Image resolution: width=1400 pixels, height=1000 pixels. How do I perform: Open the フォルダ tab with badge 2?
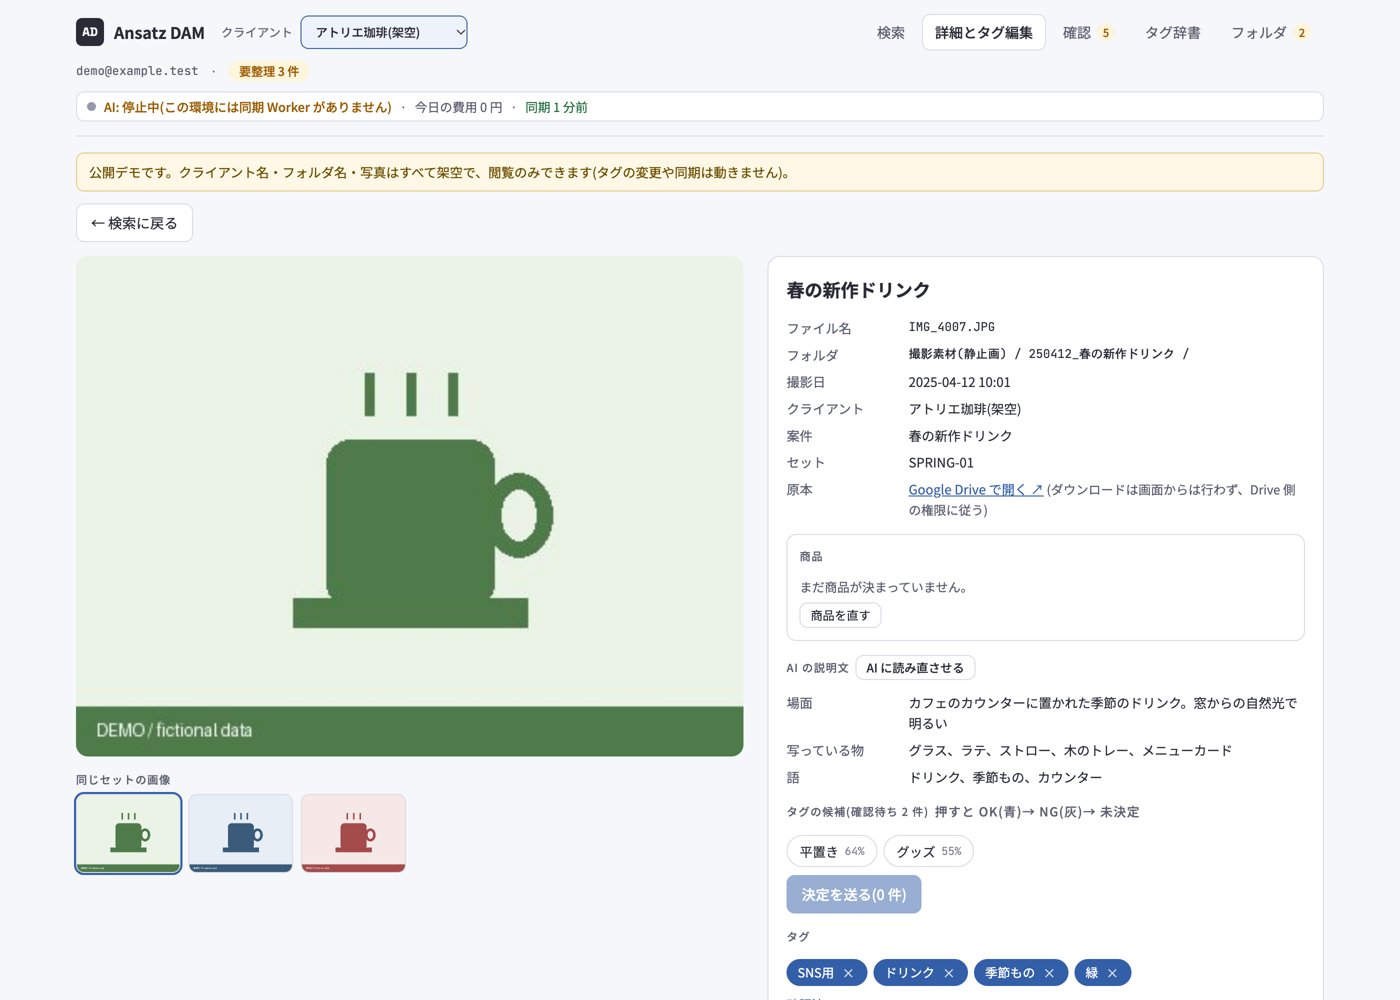coord(1270,32)
